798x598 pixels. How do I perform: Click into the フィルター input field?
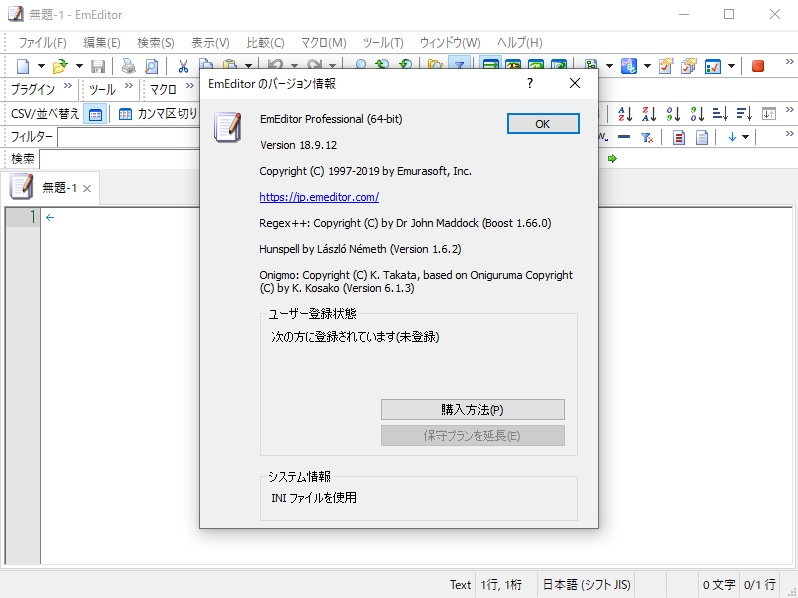click(x=129, y=137)
